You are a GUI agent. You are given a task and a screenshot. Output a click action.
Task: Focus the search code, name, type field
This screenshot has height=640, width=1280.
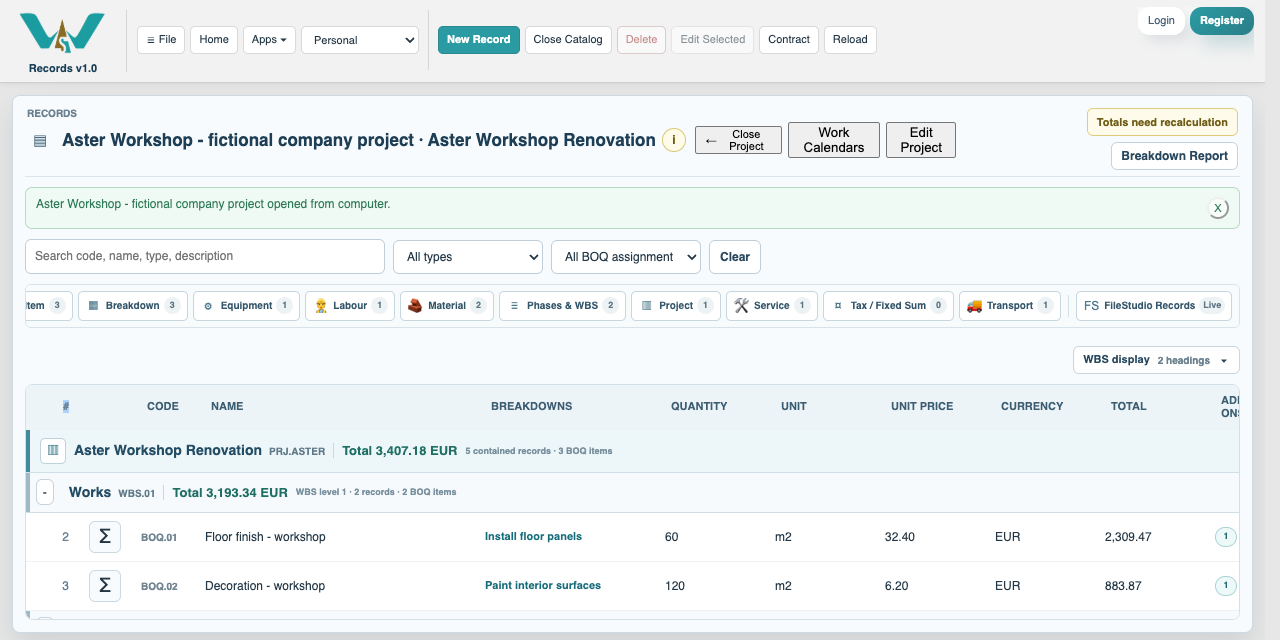pos(205,256)
